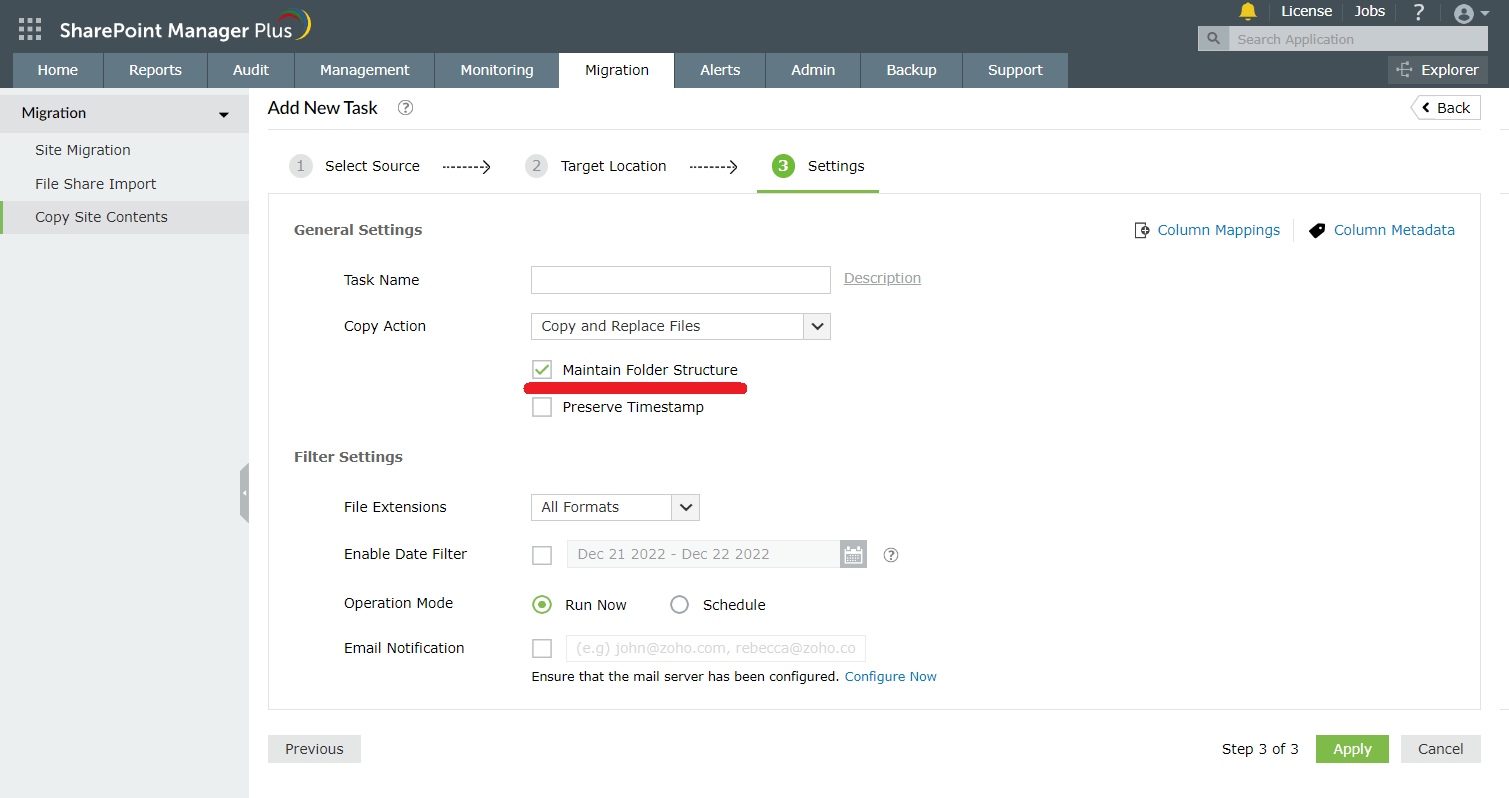Click the Task Name input field
This screenshot has height=798, width=1509.
(680, 280)
